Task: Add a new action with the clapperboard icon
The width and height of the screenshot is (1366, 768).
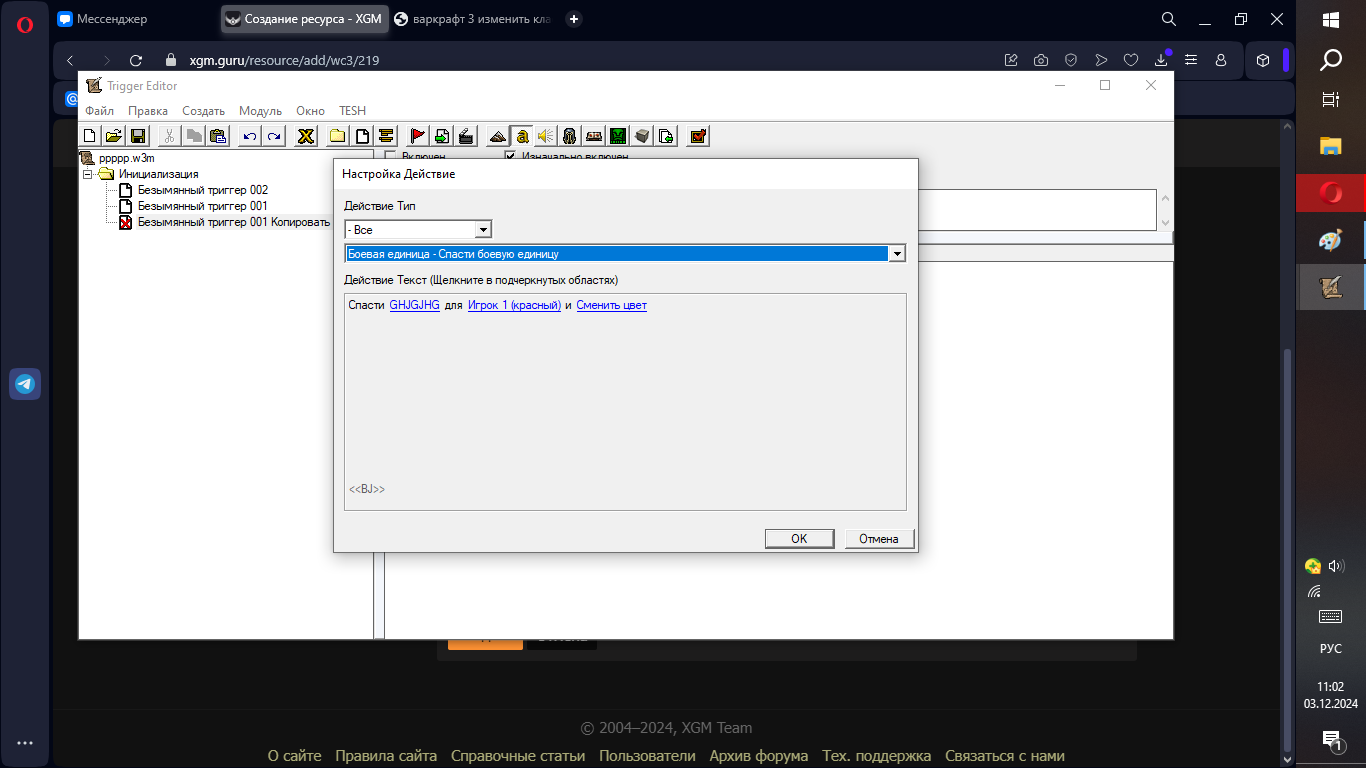Action: point(466,136)
